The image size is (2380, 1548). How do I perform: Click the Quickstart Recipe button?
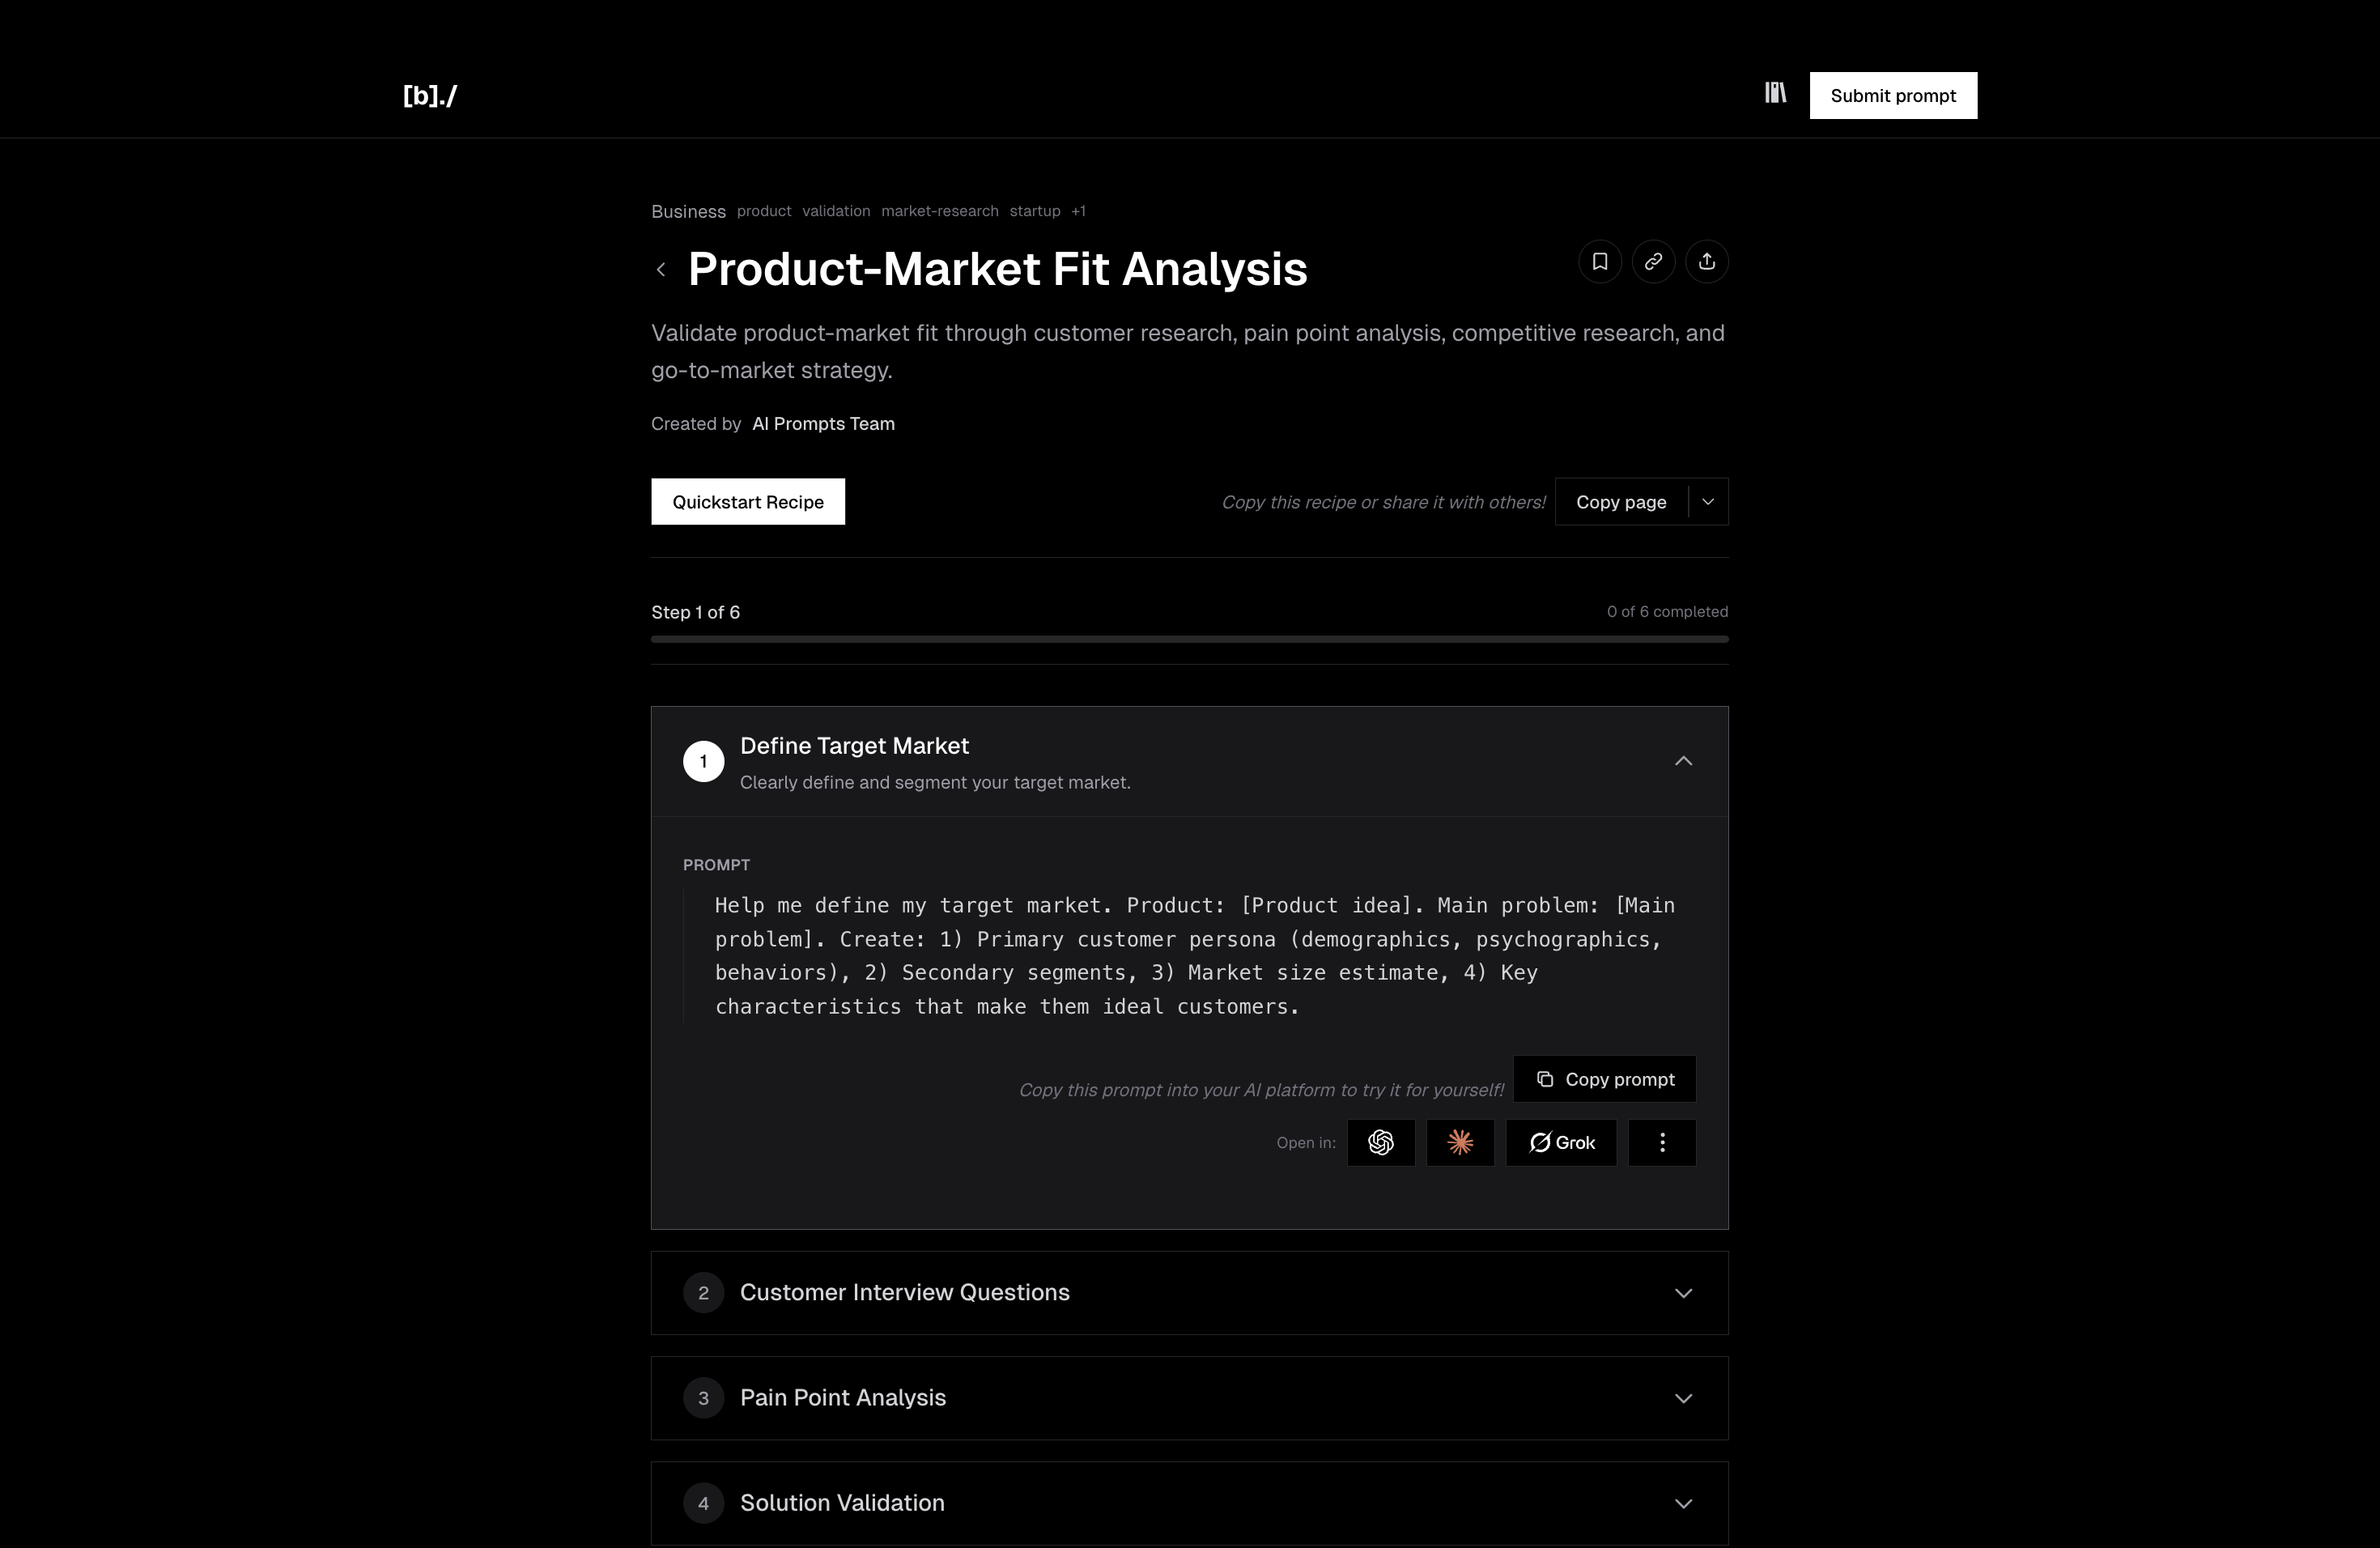pyautogui.click(x=747, y=501)
